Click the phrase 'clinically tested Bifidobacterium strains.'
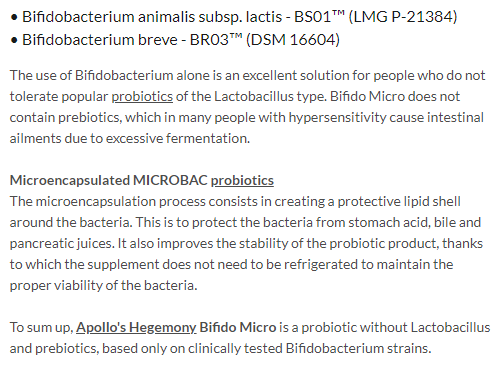 pos(310,349)
